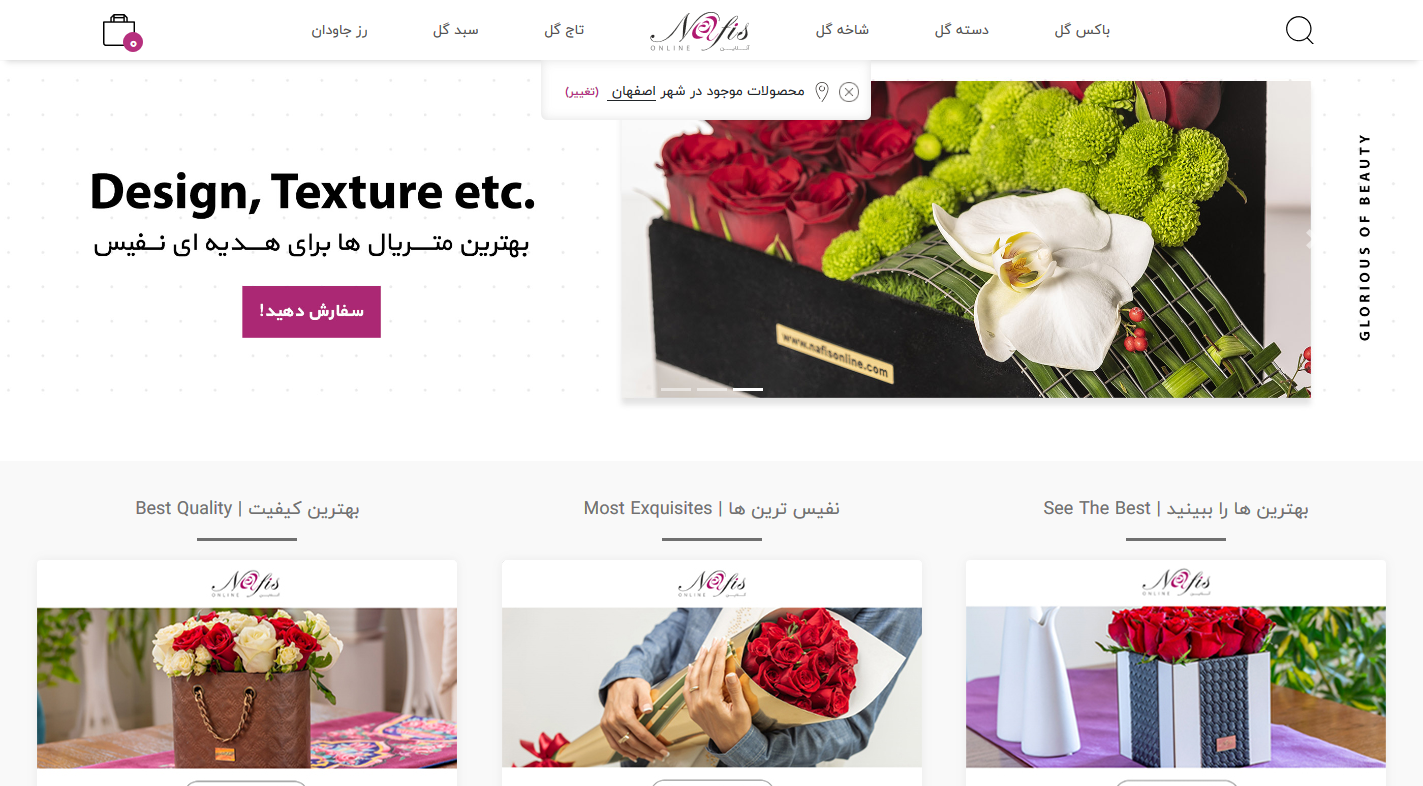Click the سفارش دهید order button
Image resolution: width=1423 pixels, height=786 pixels.
click(x=311, y=312)
